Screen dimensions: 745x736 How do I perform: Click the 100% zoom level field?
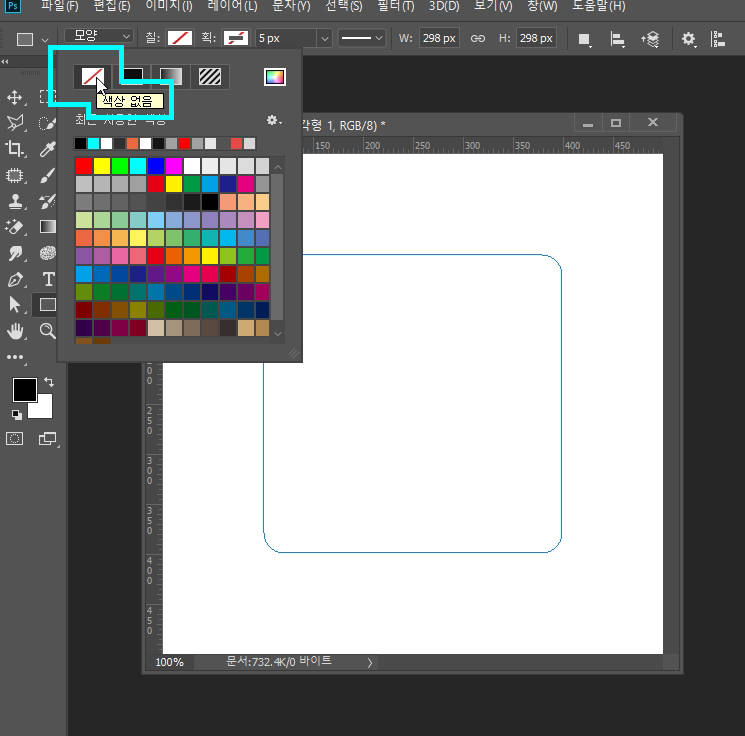pos(170,662)
